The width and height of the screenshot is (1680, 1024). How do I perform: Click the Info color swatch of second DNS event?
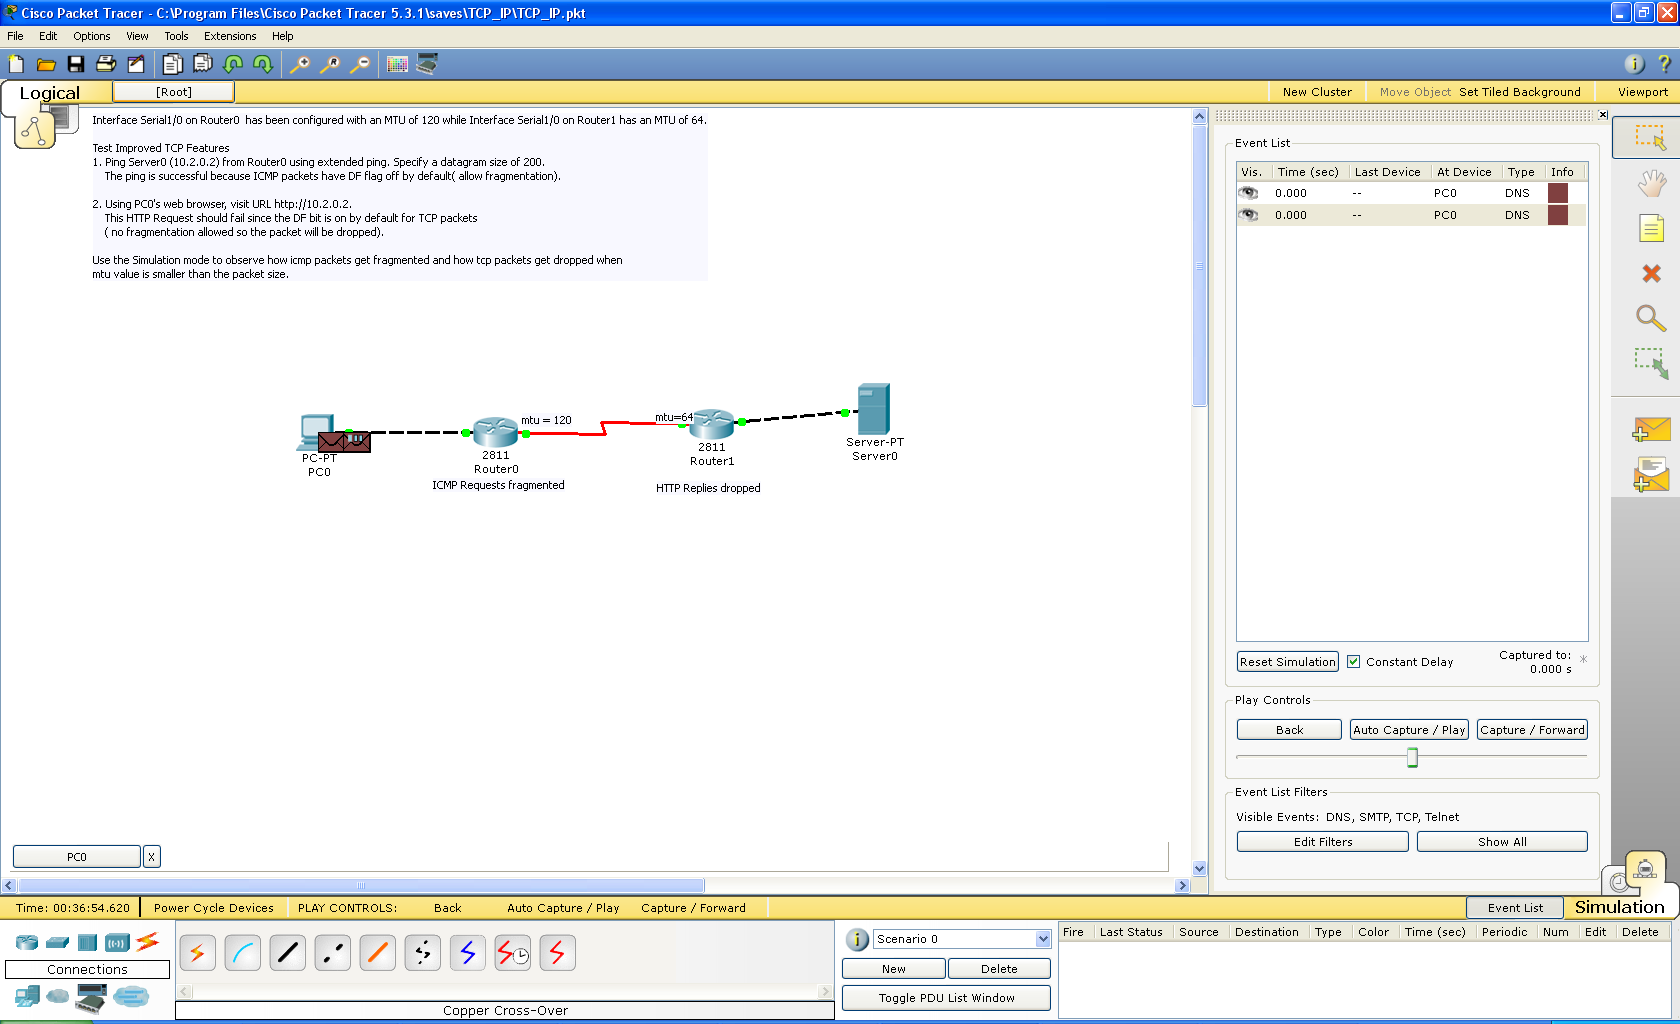coord(1558,215)
